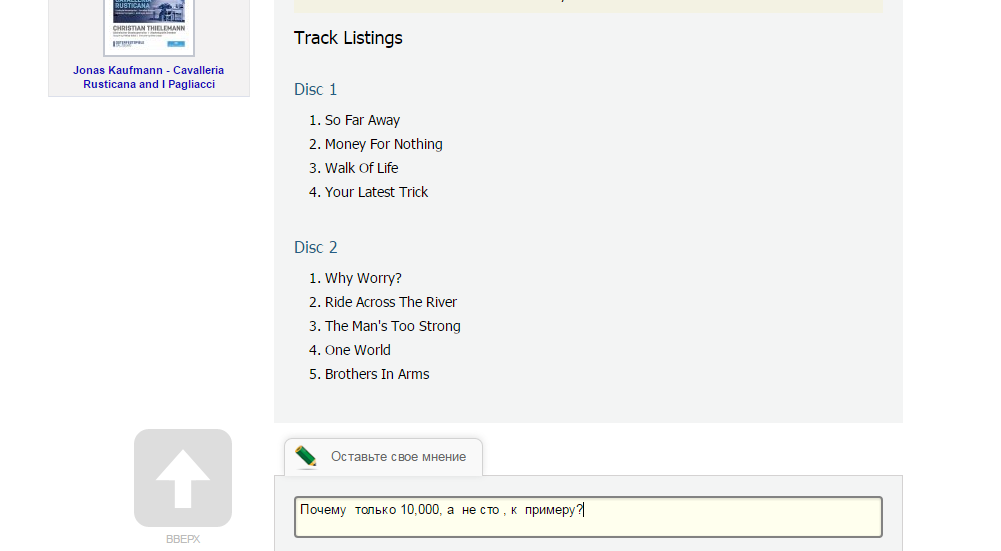Screen dimensions: 1001x551
Task: Click the scroll-to-top arrow icon
Action: 183,478
